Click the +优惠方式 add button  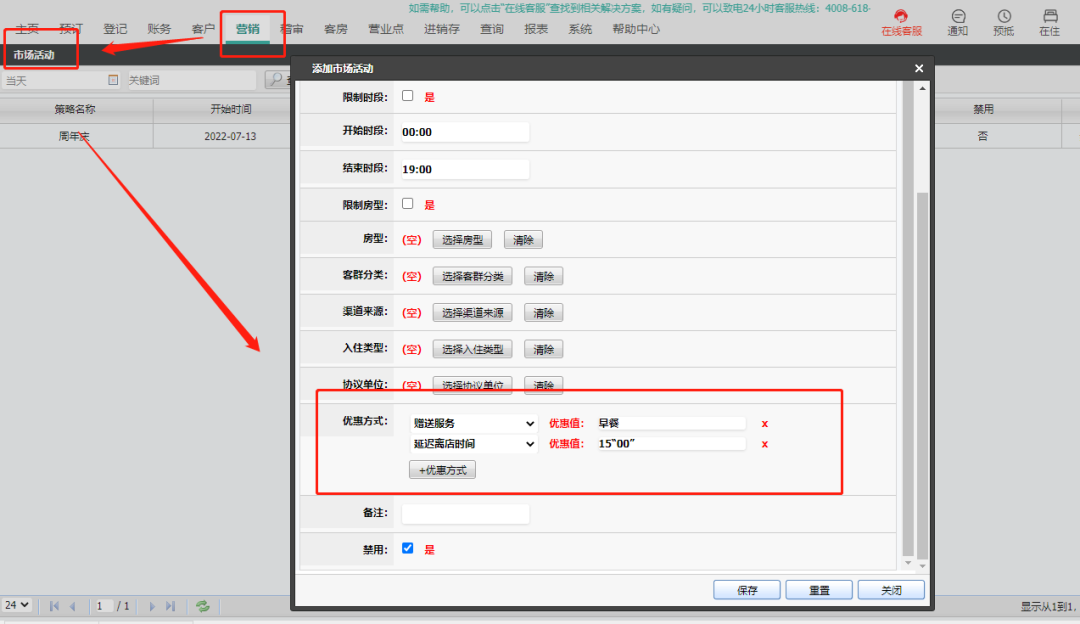(442, 470)
